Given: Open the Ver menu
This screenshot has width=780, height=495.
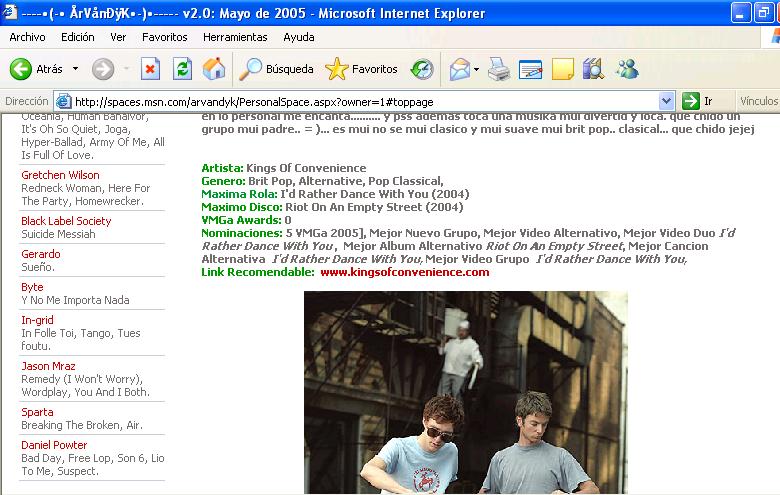Looking at the screenshot, I should [x=118, y=37].
